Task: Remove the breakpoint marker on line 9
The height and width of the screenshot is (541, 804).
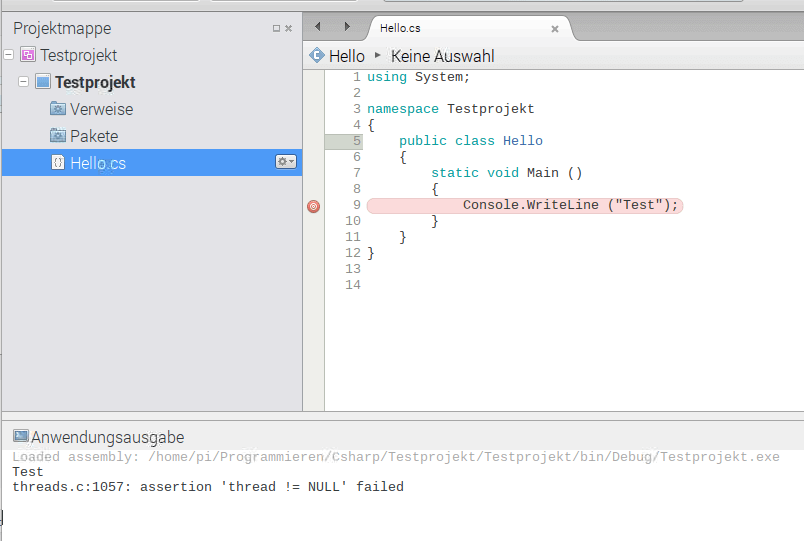Action: [313, 206]
